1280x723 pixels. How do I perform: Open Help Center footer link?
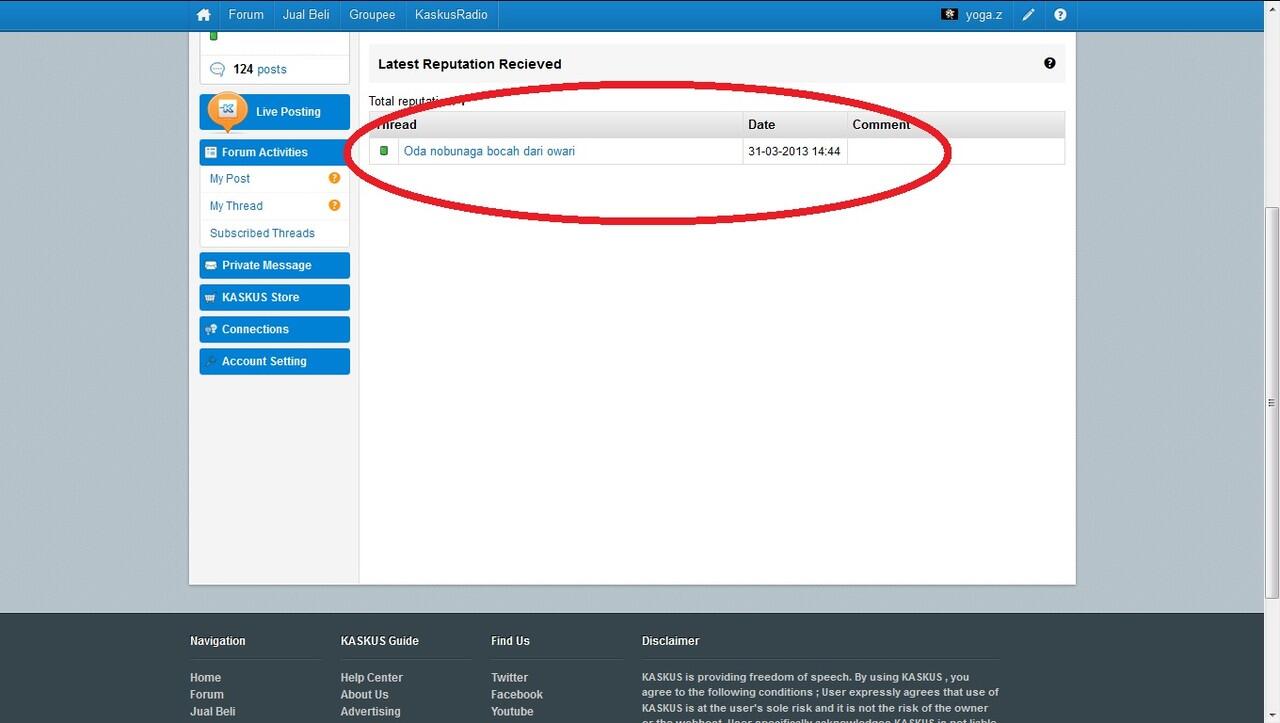click(372, 677)
